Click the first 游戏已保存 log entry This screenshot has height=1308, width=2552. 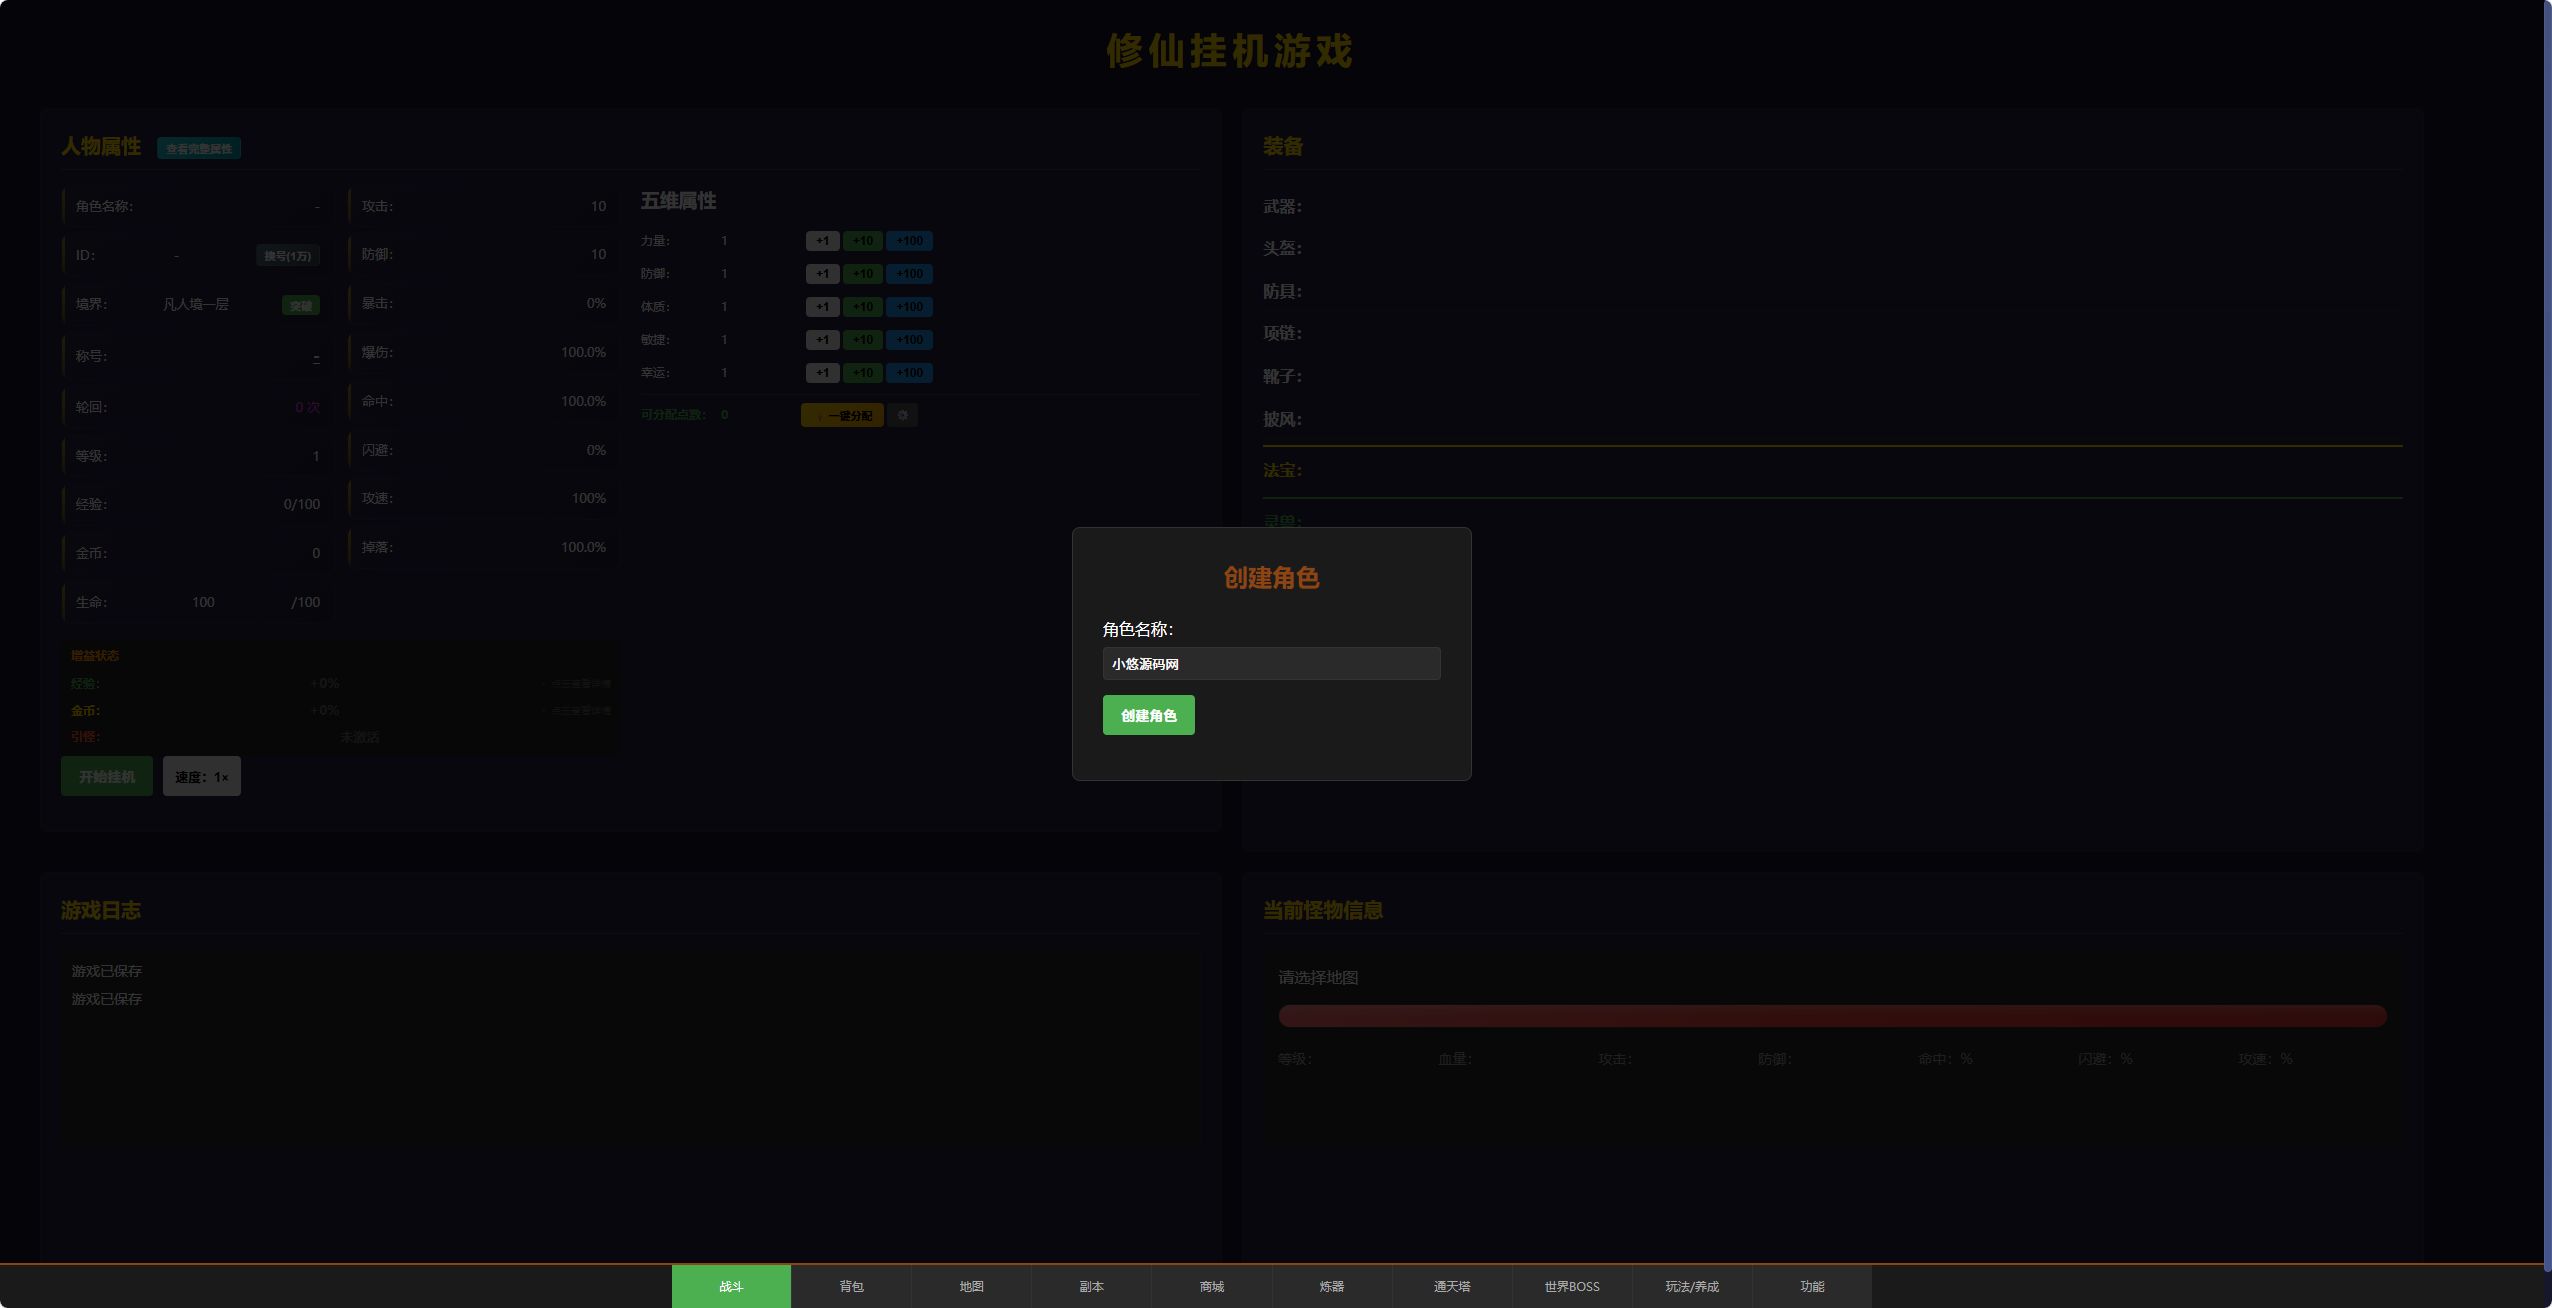(x=106, y=971)
